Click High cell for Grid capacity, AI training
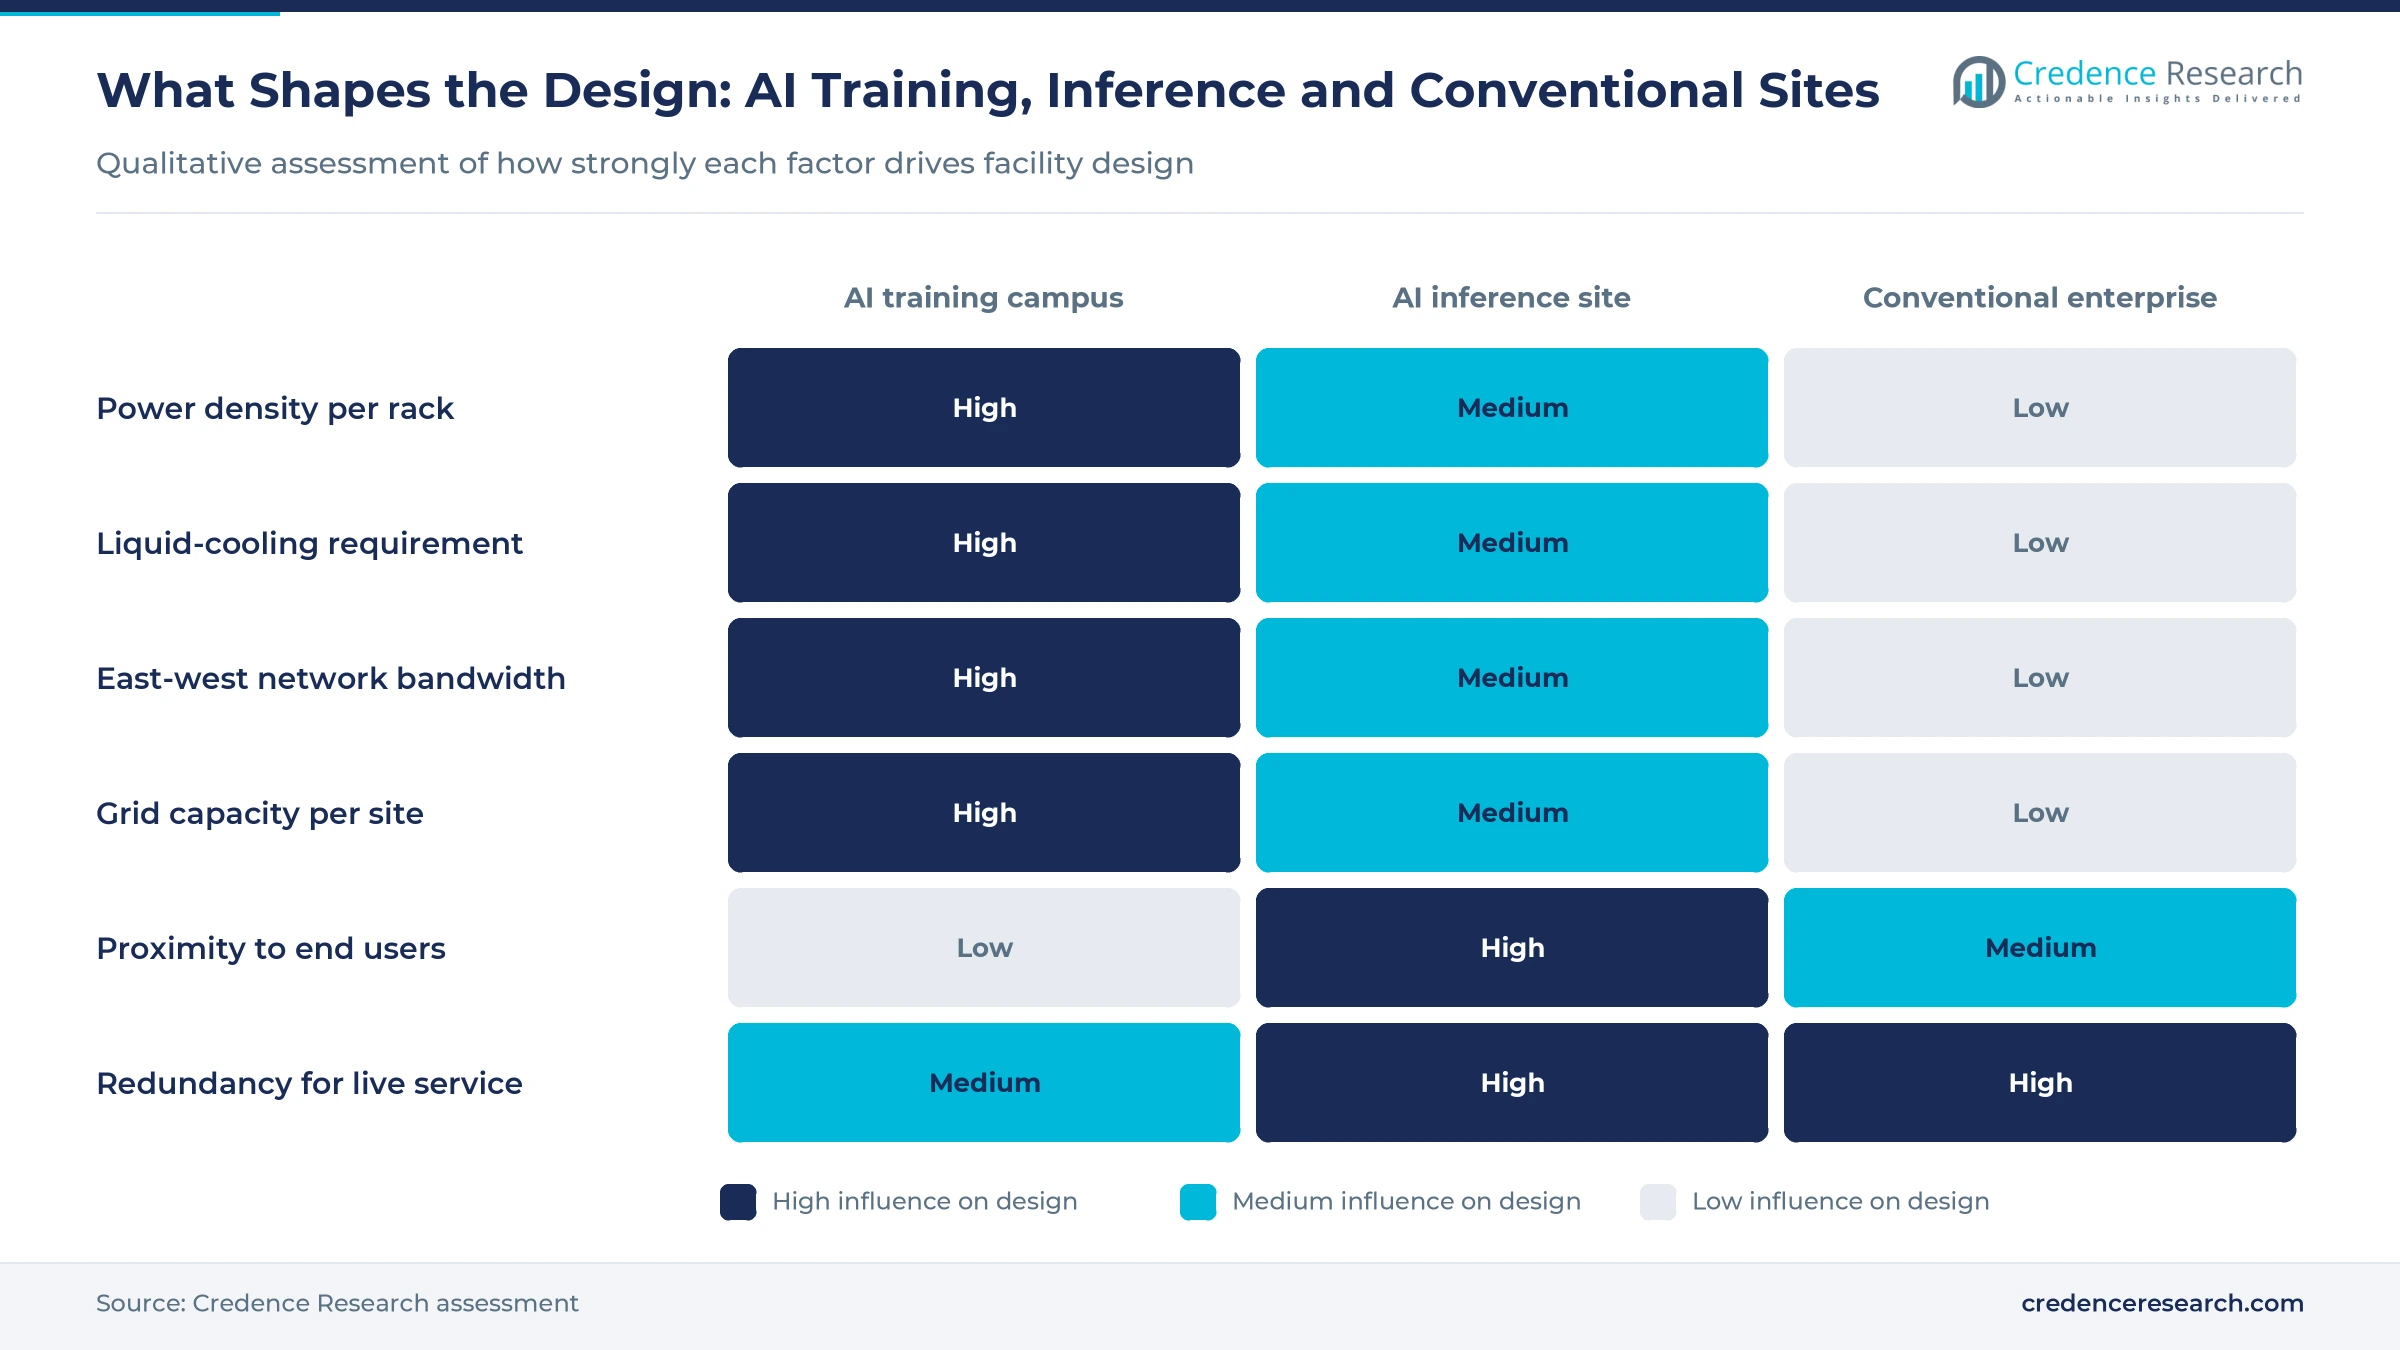 984,813
